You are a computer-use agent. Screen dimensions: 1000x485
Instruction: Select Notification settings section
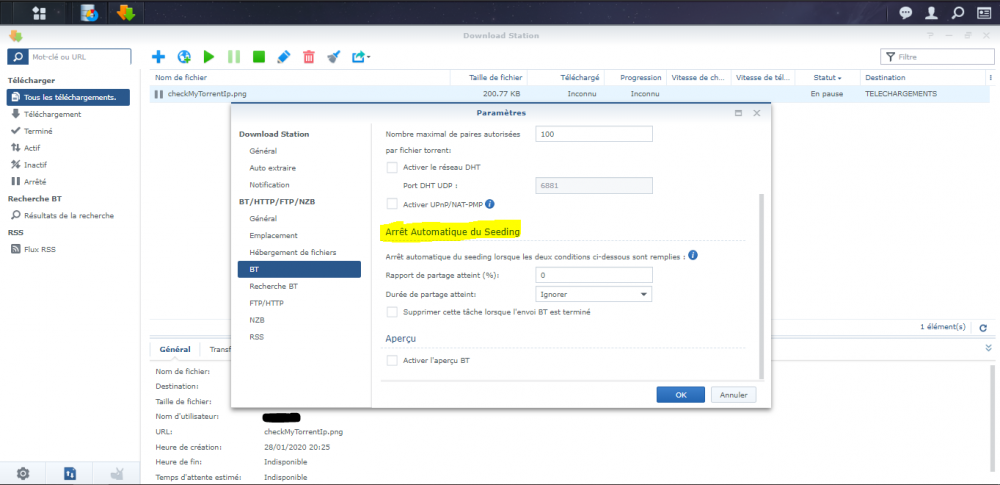tap(269, 184)
